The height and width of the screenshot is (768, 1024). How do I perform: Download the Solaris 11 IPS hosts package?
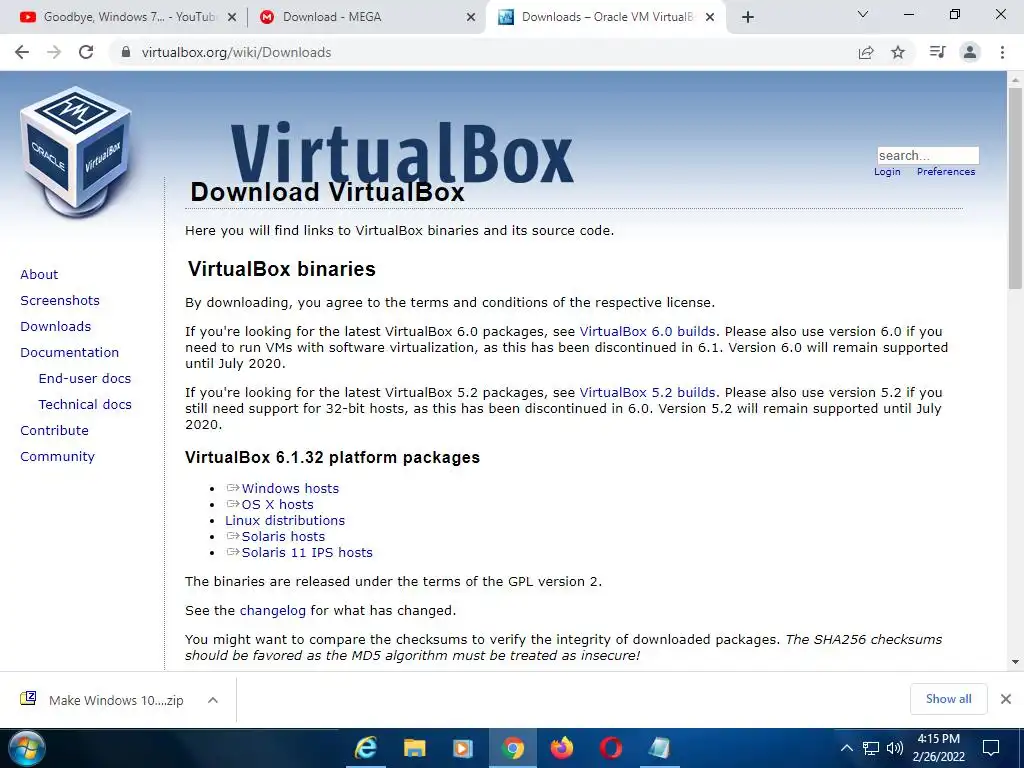307,552
